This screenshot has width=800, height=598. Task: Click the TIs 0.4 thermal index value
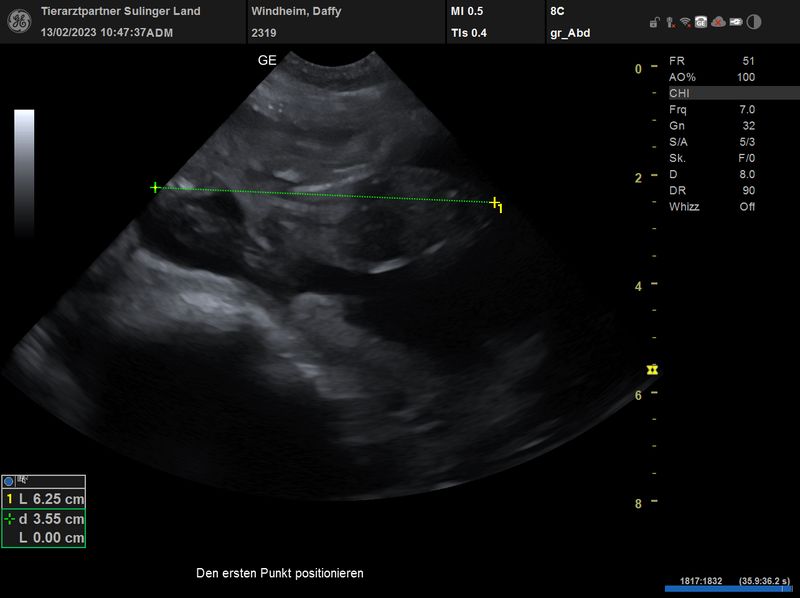point(469,33)
